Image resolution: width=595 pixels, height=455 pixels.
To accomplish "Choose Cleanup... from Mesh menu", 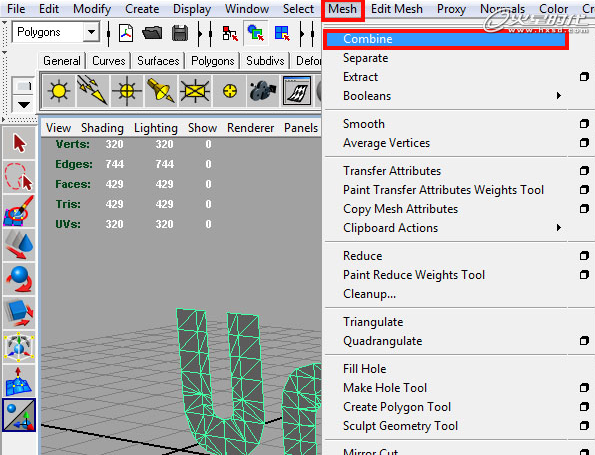I will tap(369, 294).
